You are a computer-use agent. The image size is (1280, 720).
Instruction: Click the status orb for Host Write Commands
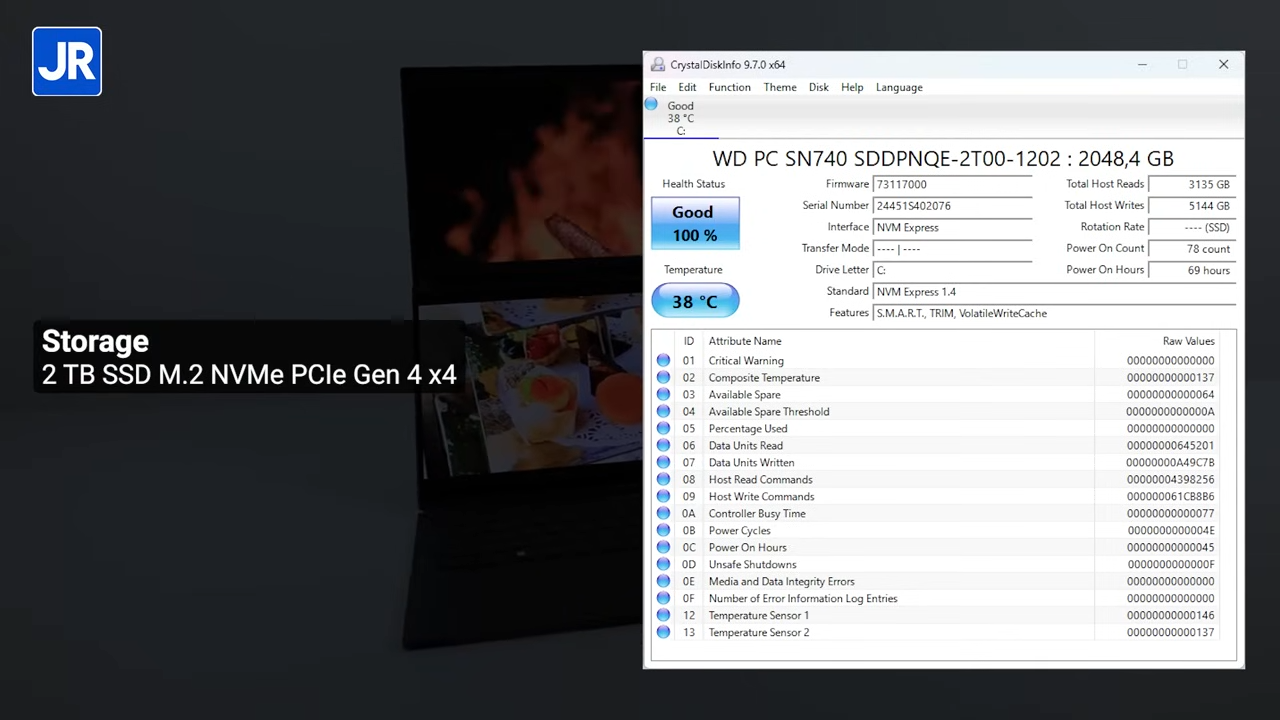663,497
